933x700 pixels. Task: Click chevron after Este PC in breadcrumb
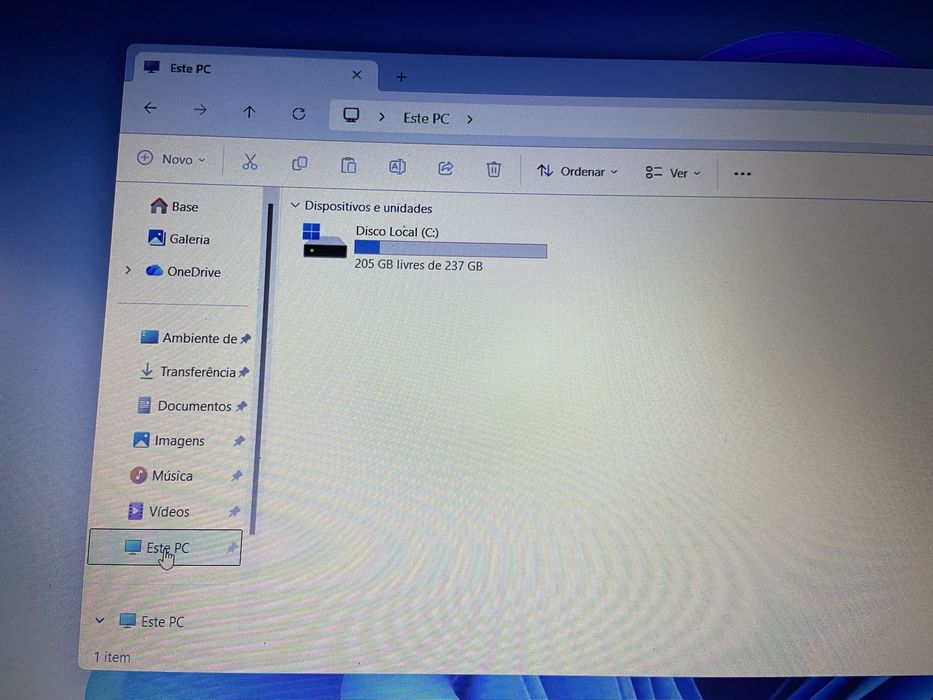click(469, 120)
